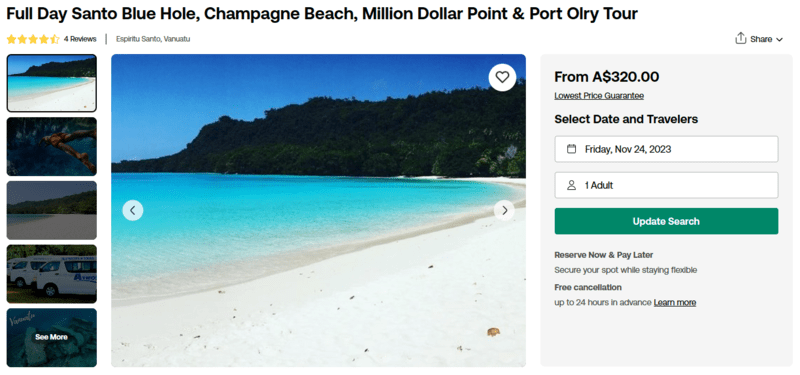Open Learn more about free cancellation
The height and width of the screenshot is (375, 800).
click(674, 303)
